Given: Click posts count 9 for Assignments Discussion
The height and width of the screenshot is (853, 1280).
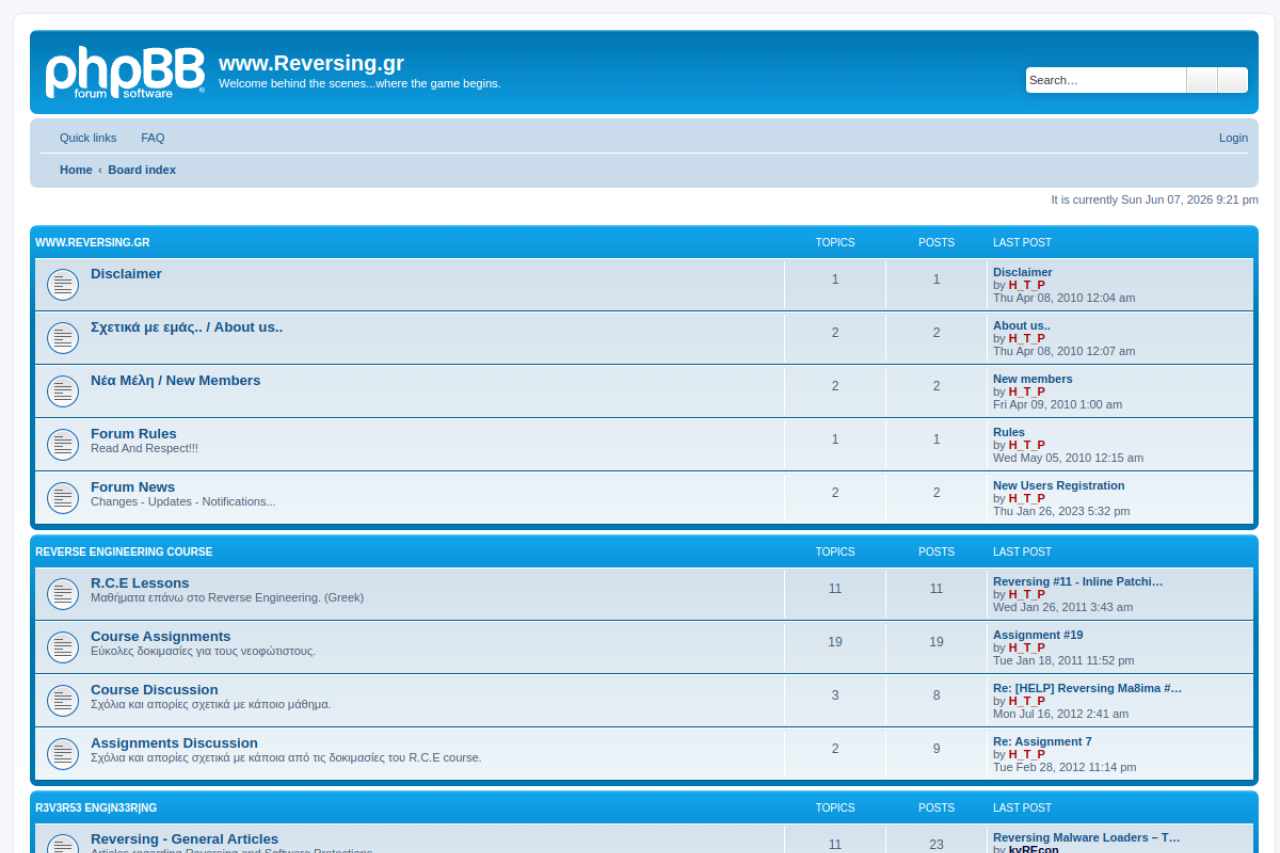Looking at the screenshot, I should coord(937,749).
